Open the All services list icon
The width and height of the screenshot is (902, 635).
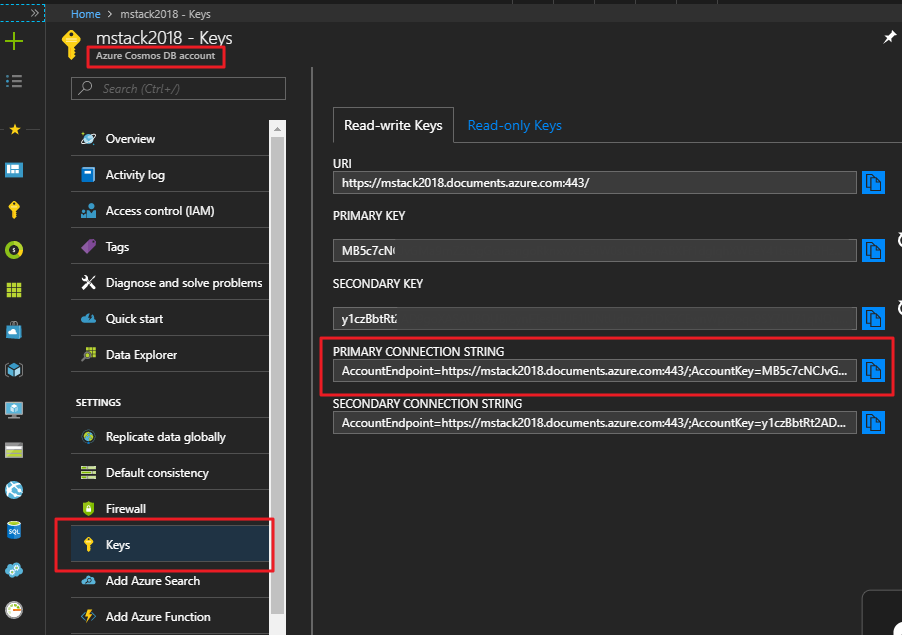point(14,81)
